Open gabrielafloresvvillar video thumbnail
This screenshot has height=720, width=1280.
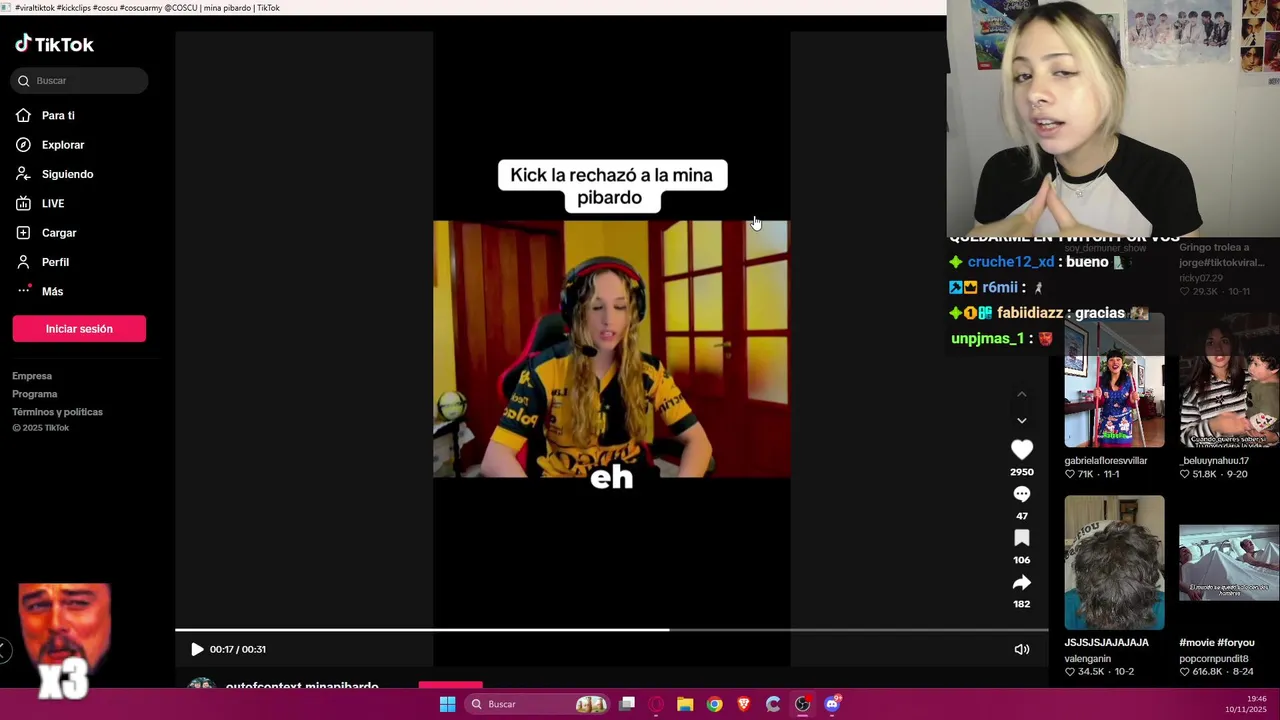[x=1114, y=381]
